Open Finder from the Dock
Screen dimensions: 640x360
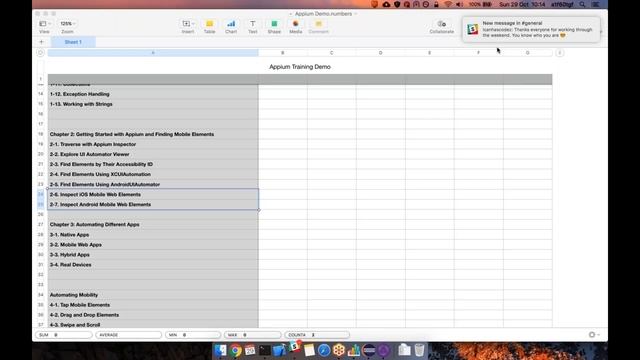click(220, 350)
